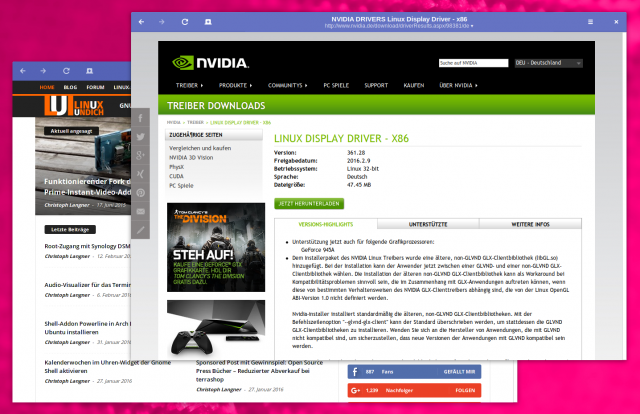640x414 pixels.
Task: Click the ZUGEHÖRIGE SEITEN sidebar header
Action: click(213, 135)
